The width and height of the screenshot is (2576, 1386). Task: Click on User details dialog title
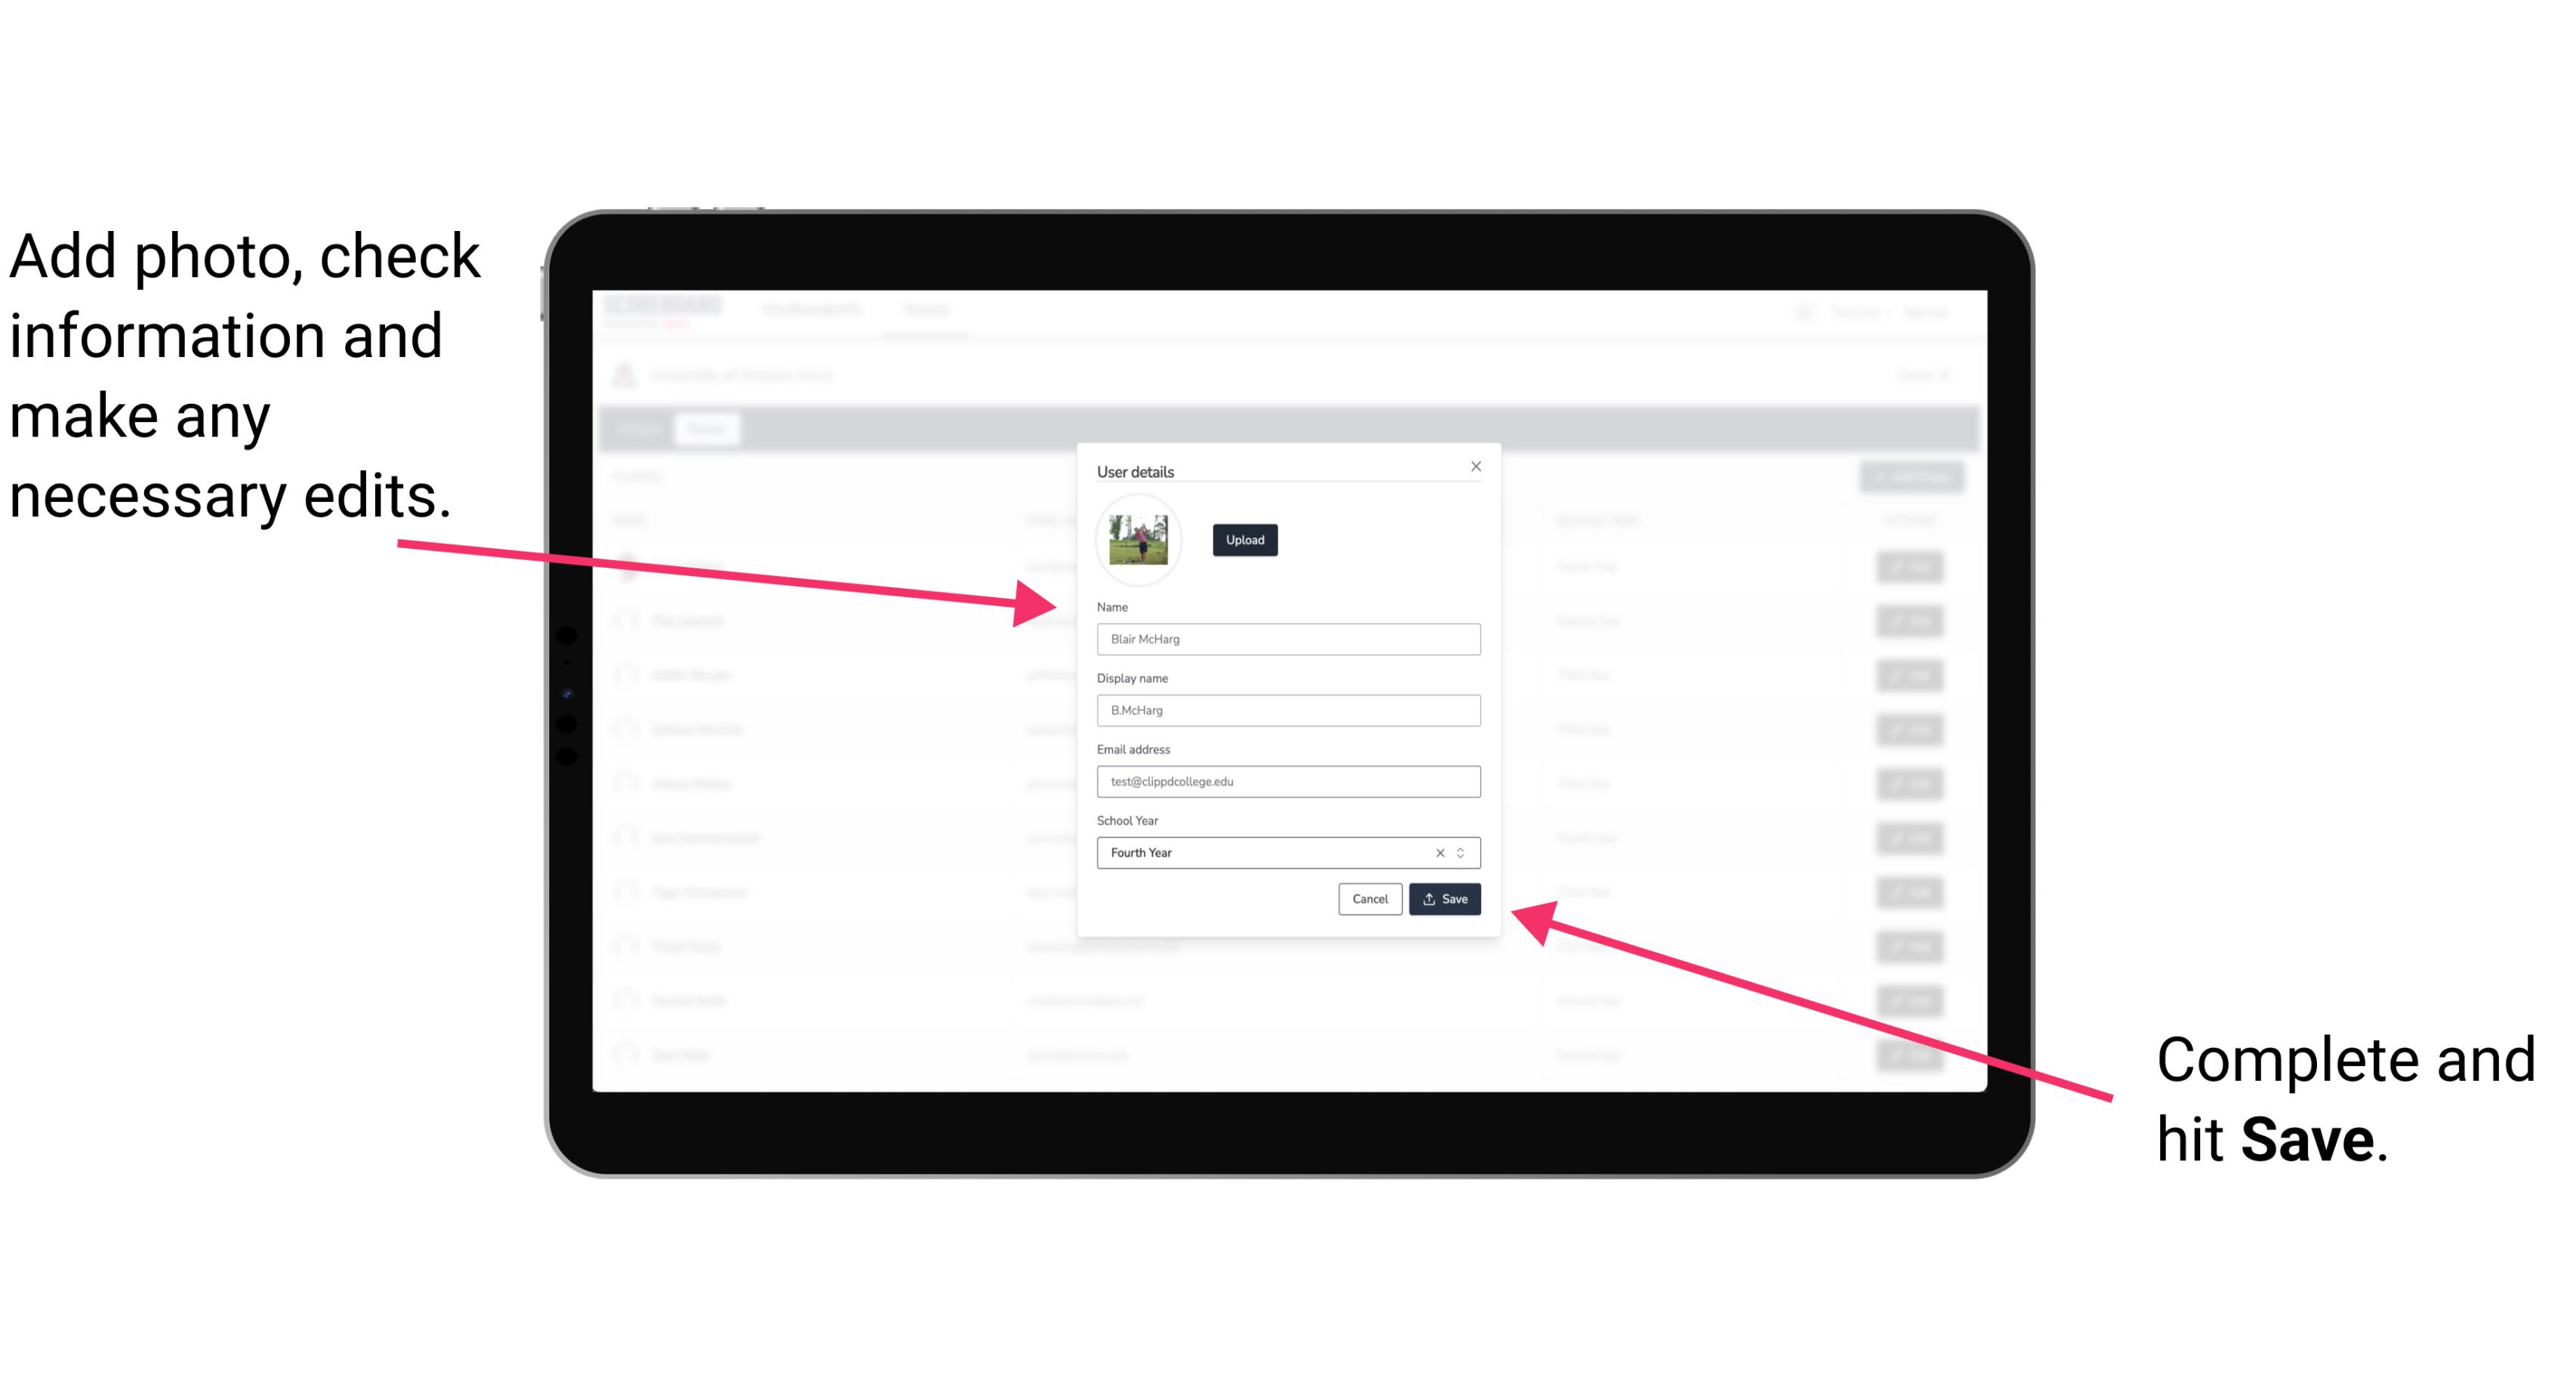click(1137, 468)
